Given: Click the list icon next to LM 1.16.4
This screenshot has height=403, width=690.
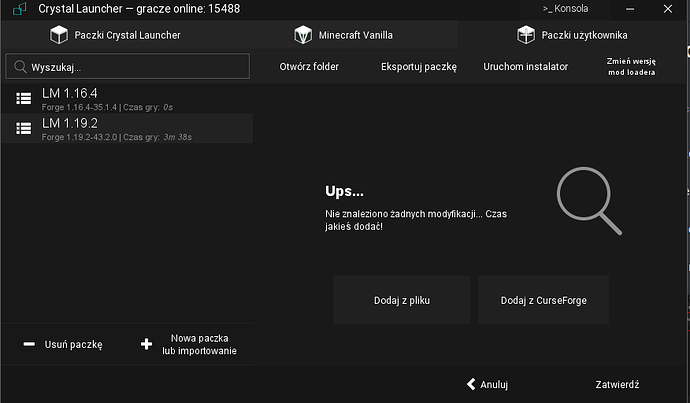Looking at the screenshot, I should (x=24, y=98).
